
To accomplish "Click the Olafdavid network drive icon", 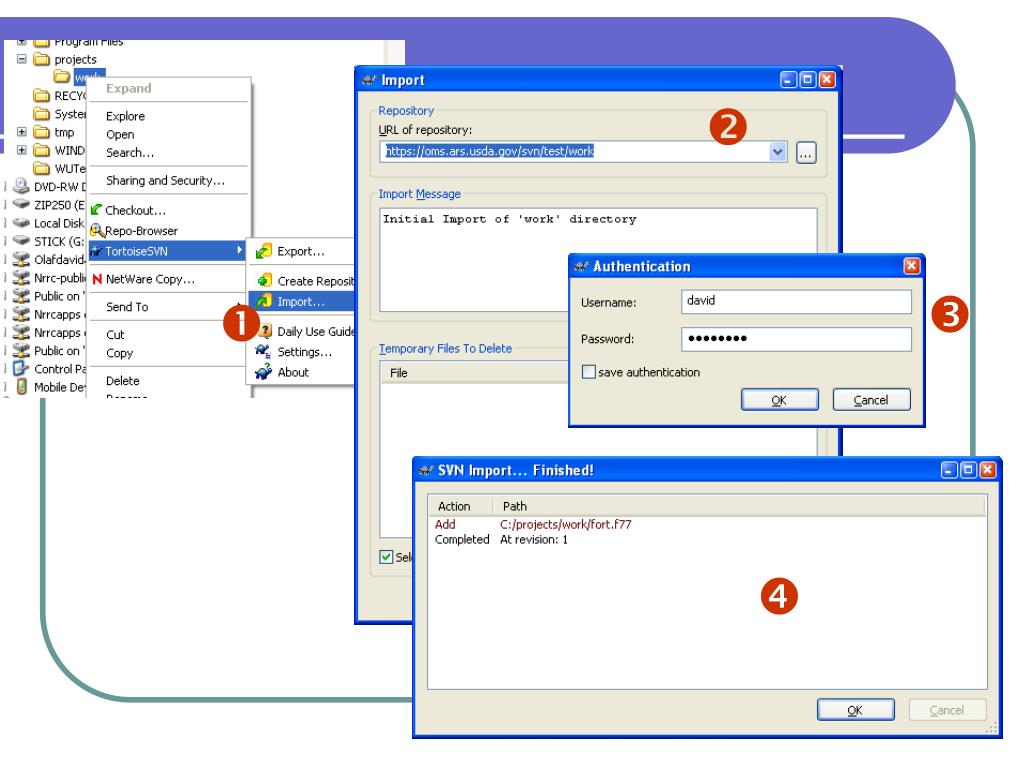I will click(21, 259).
